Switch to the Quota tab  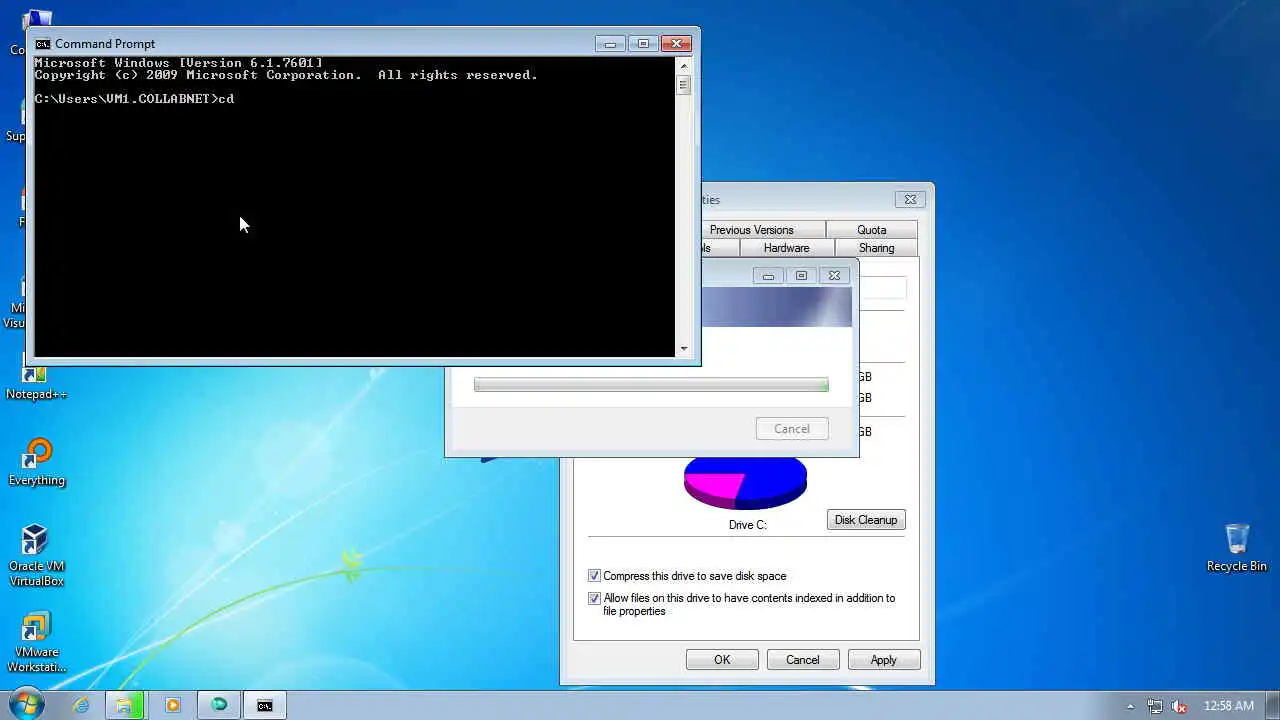pos(871,230)
